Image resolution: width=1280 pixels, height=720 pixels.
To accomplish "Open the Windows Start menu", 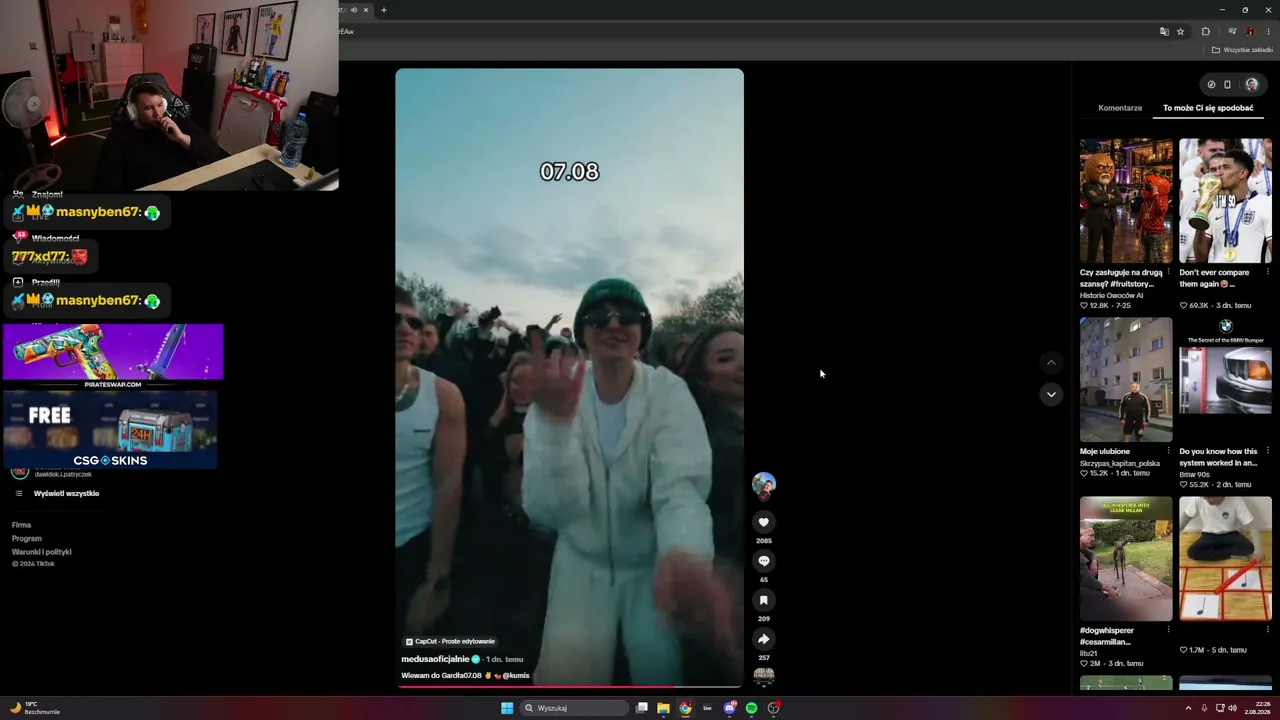I will tap(507, 708).
